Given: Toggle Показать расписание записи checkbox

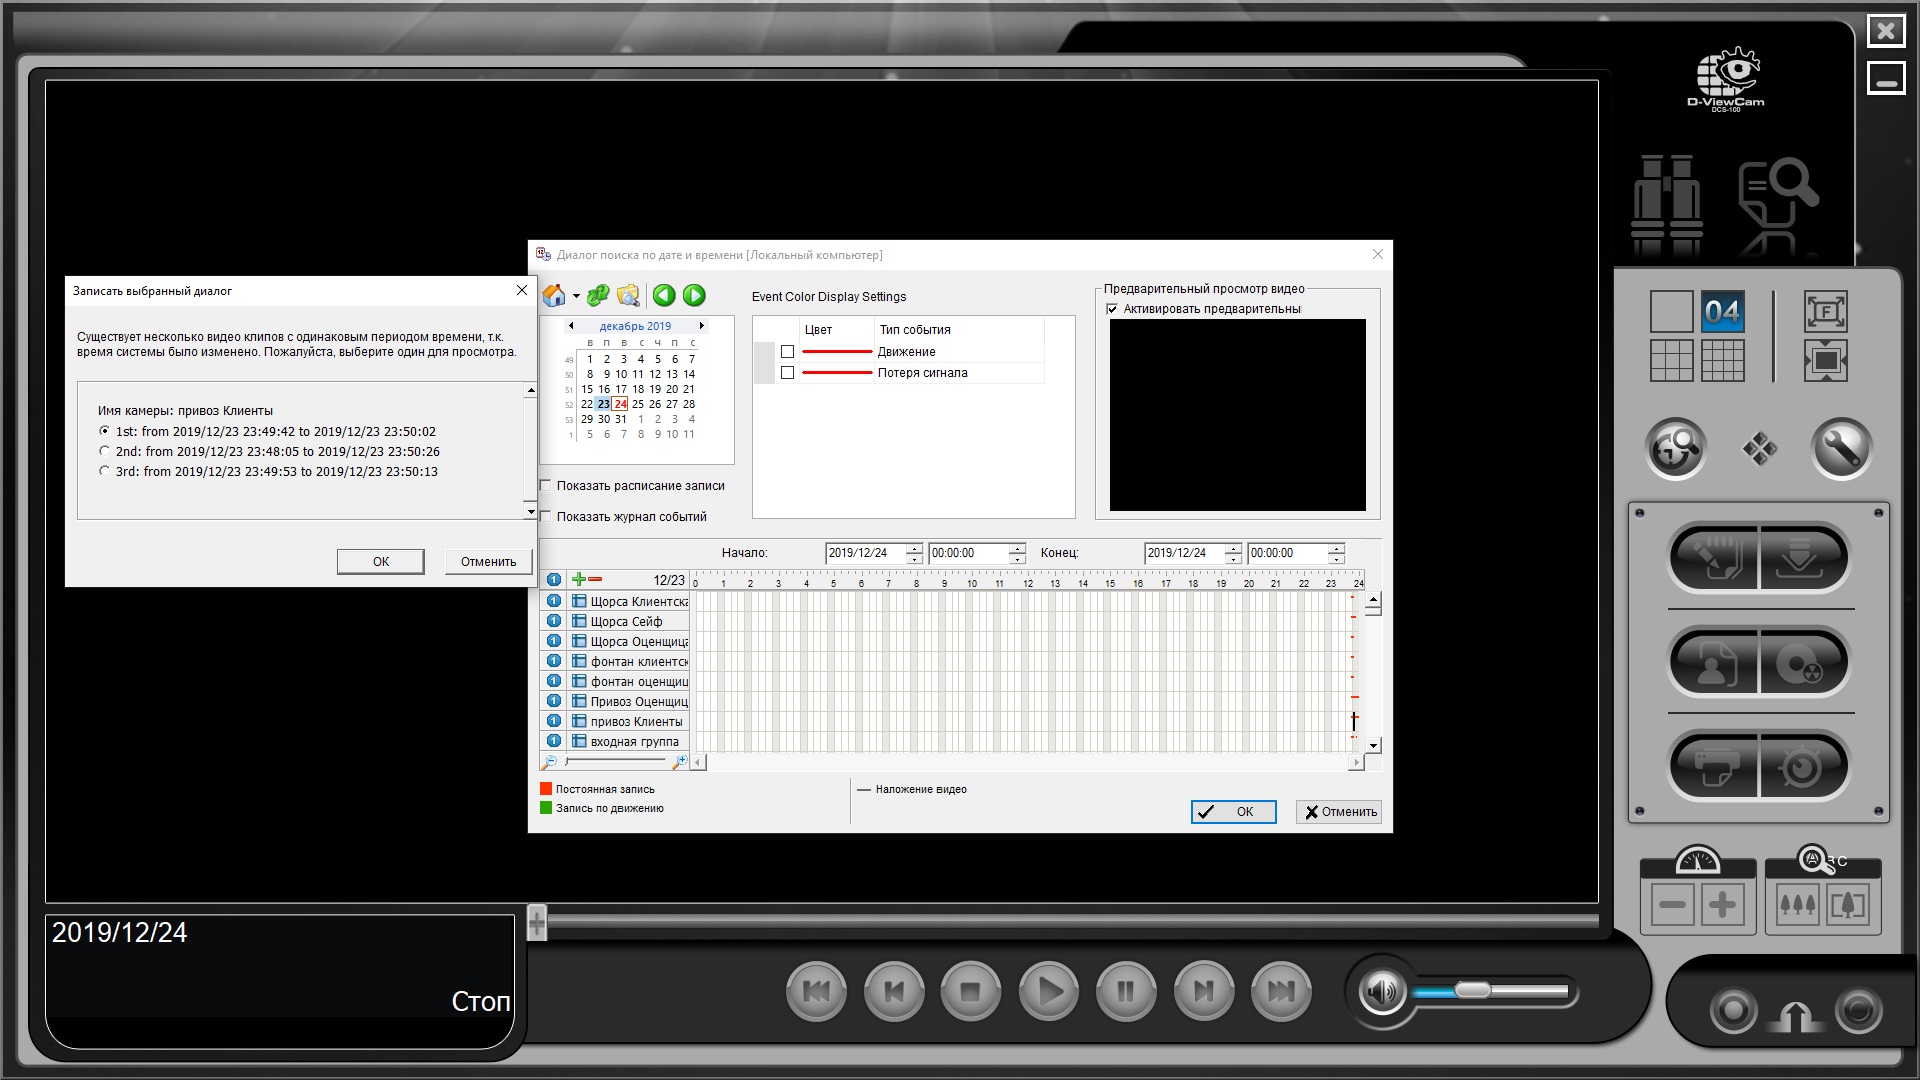Looking at the screenshot, I should pyautogui.click(x=546, y=486).
